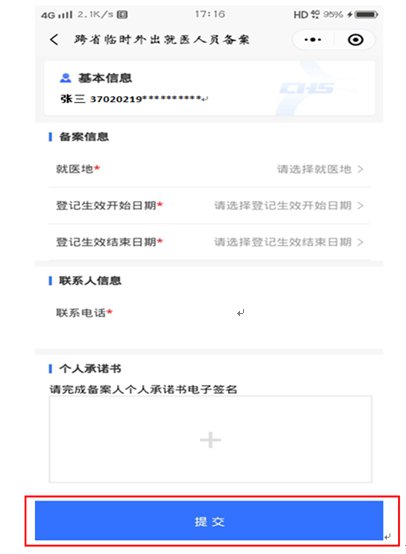Screen dimensions: 406x554
Task: Open 请选择登记生效开始日期 picker
Action: 289,205
